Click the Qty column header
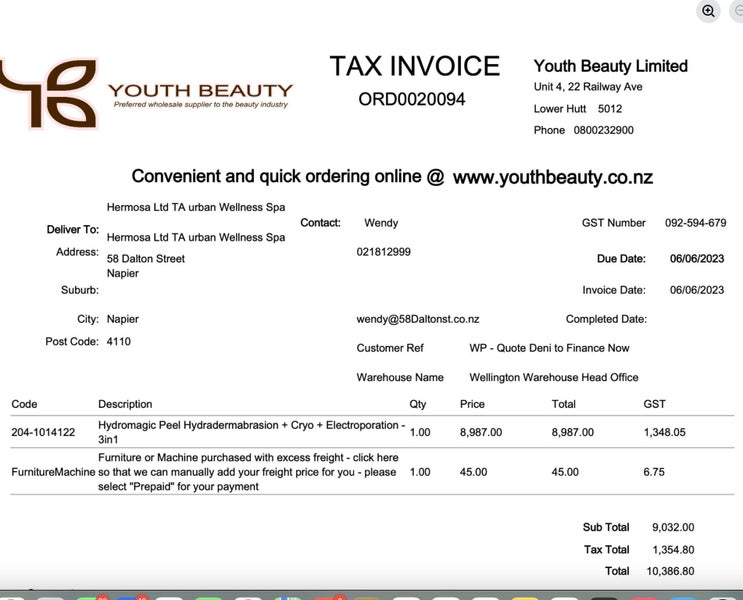The width and height of the screenshot is (743, 600). (417, 404)
